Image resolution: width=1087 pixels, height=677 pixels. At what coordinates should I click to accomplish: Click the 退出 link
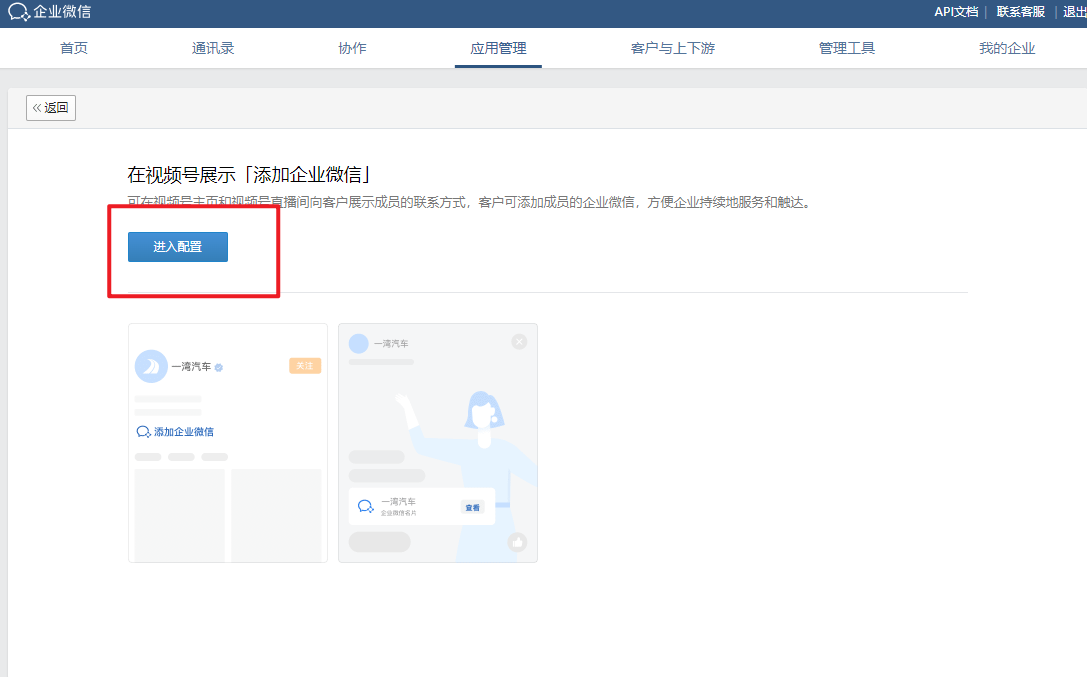(1075, 12)
